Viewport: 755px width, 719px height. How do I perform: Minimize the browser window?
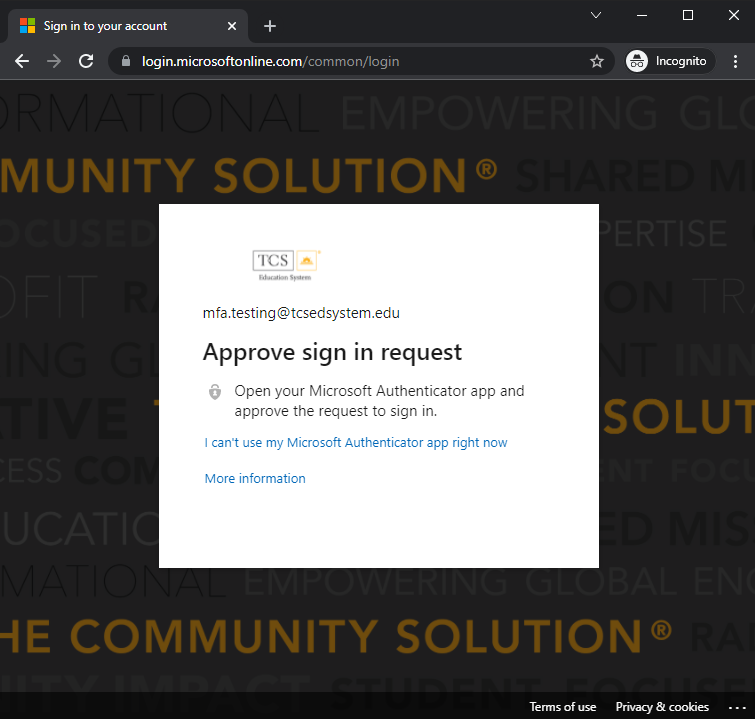point(642,15)
